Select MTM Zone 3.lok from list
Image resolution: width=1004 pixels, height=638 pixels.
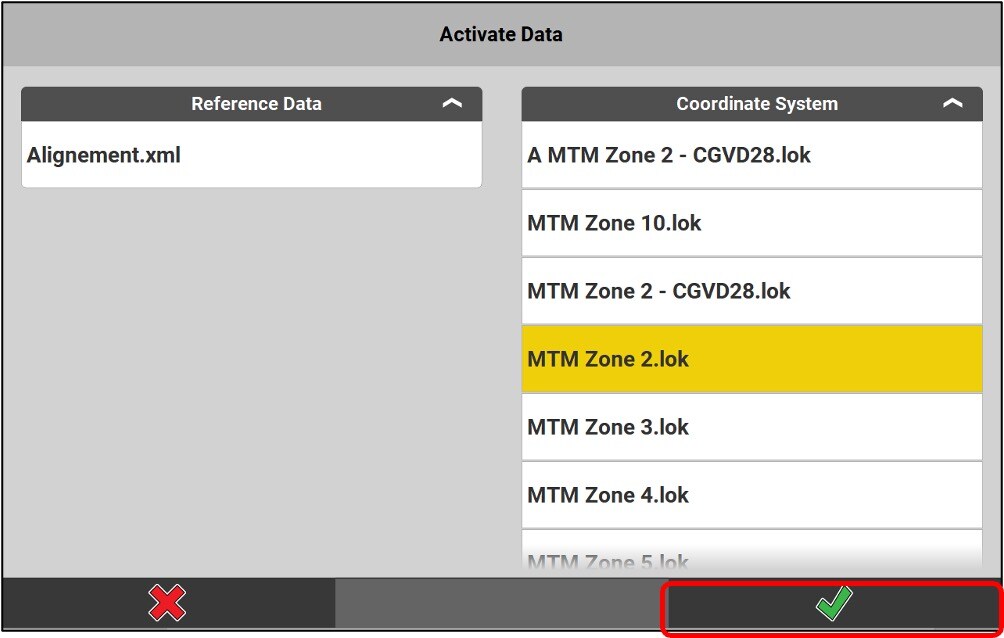pyautogui.click(x=608, y=427)
